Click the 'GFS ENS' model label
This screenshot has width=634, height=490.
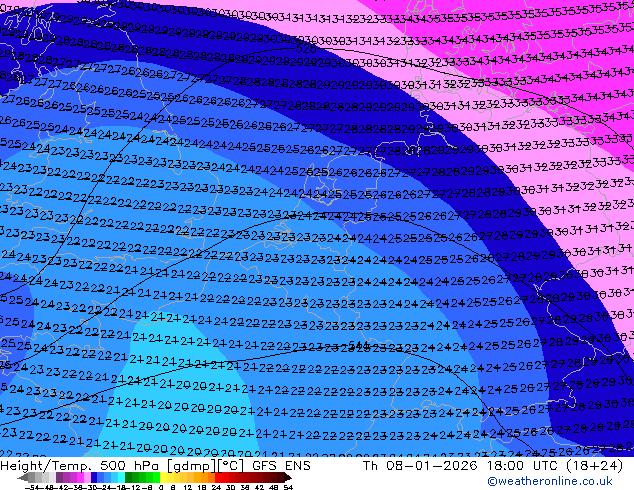coord(281,466)
